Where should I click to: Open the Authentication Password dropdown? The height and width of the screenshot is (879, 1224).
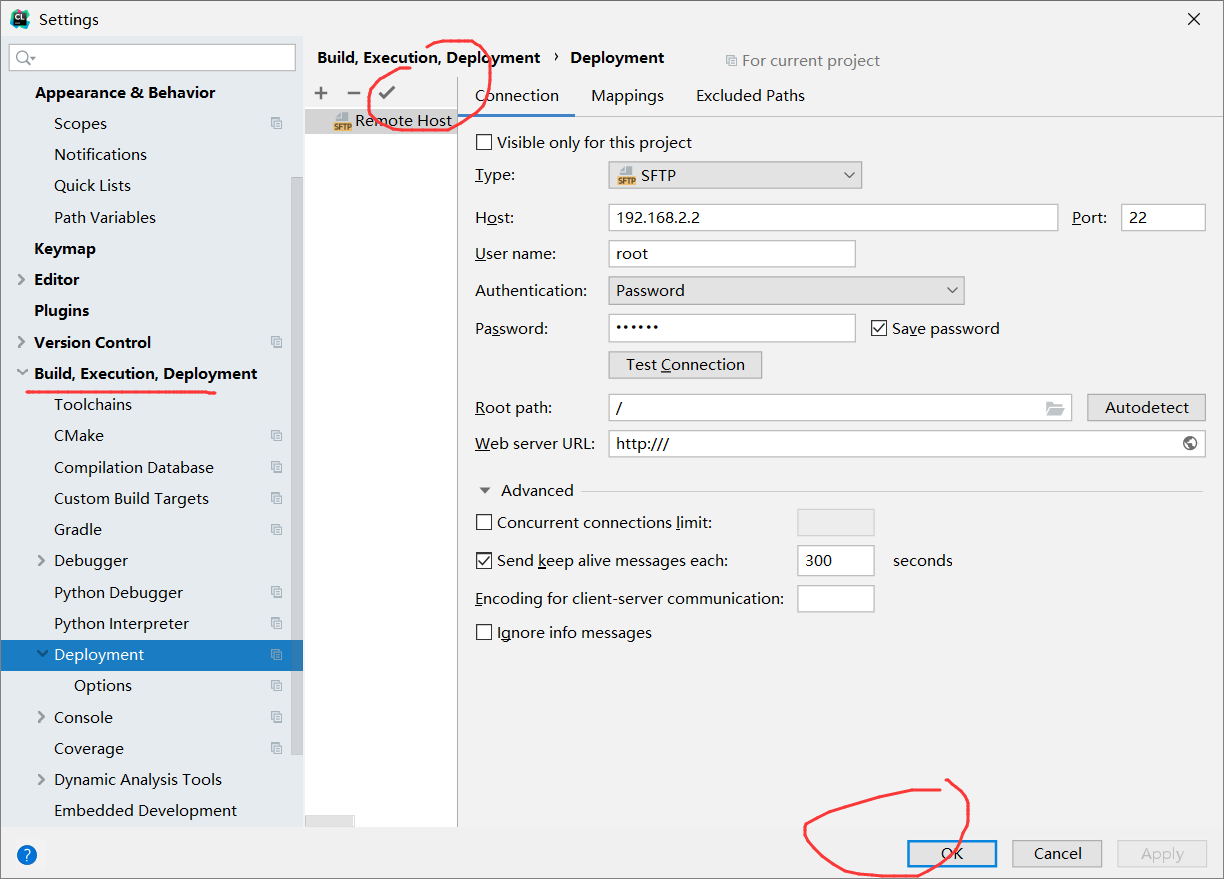pos(786,291)
